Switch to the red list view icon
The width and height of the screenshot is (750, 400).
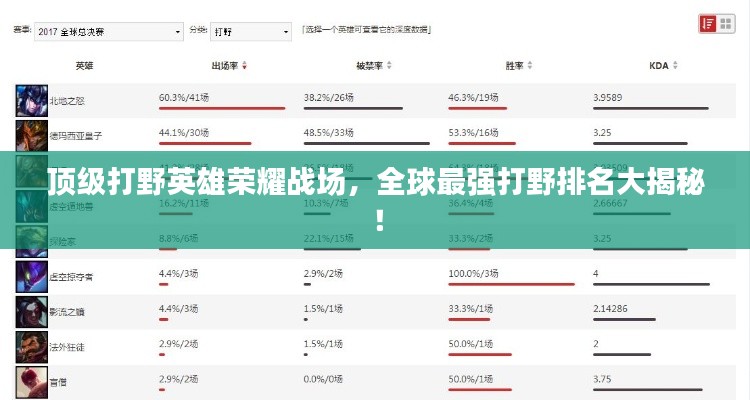pyautogui.click(x=708, y=23)
